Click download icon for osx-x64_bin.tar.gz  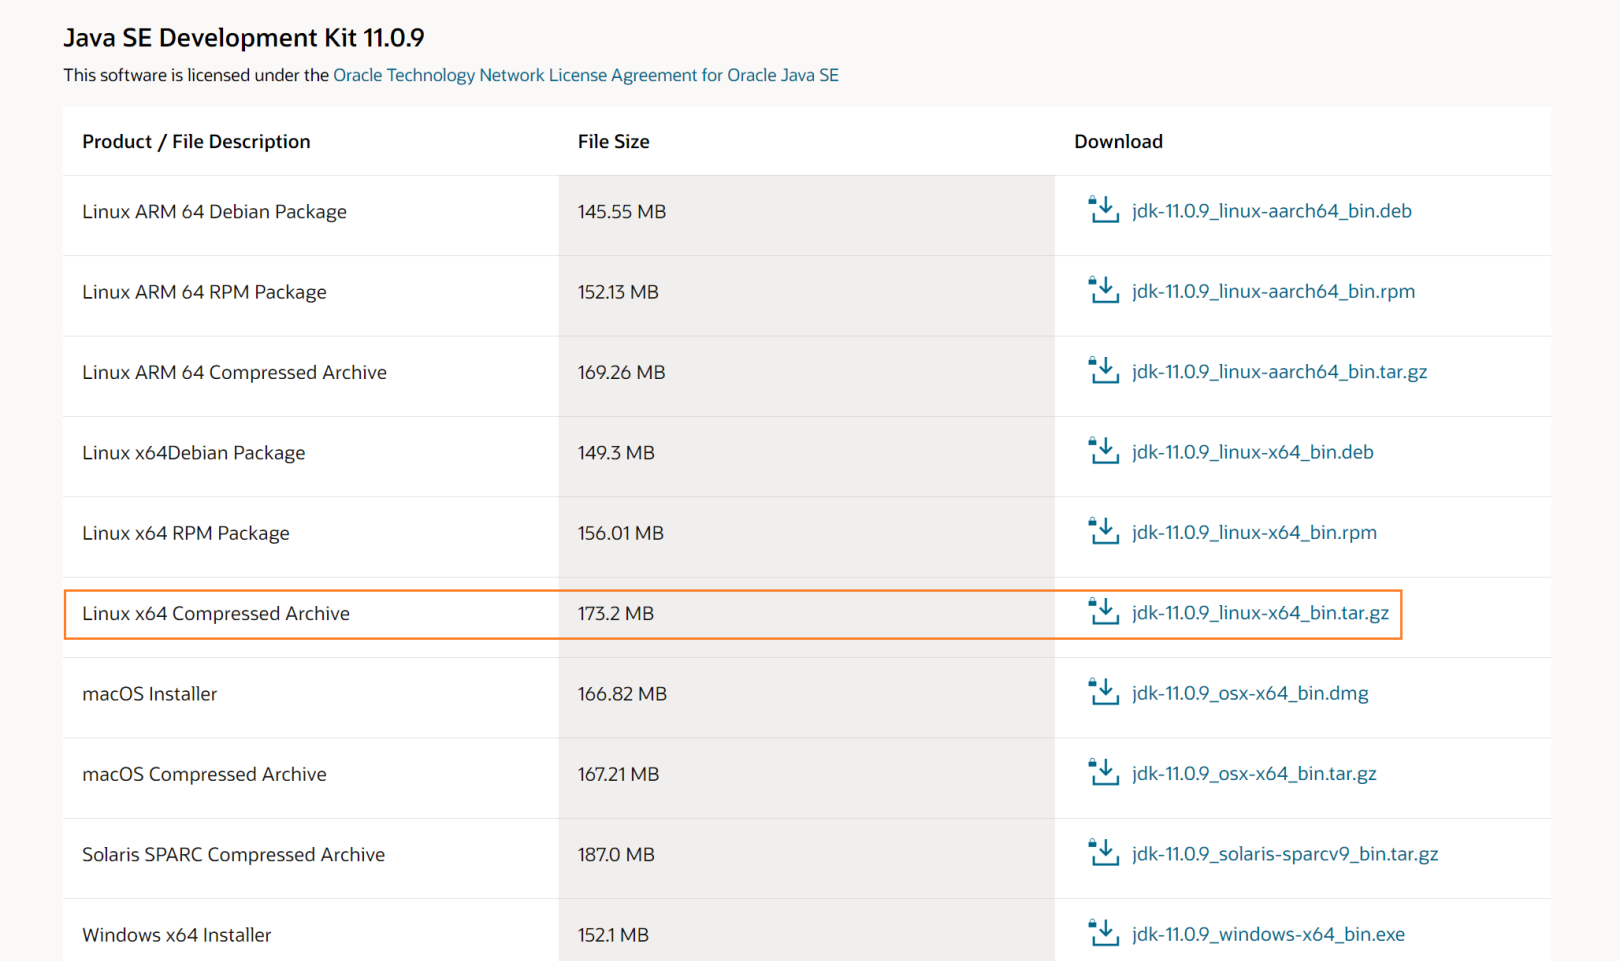1103,773
